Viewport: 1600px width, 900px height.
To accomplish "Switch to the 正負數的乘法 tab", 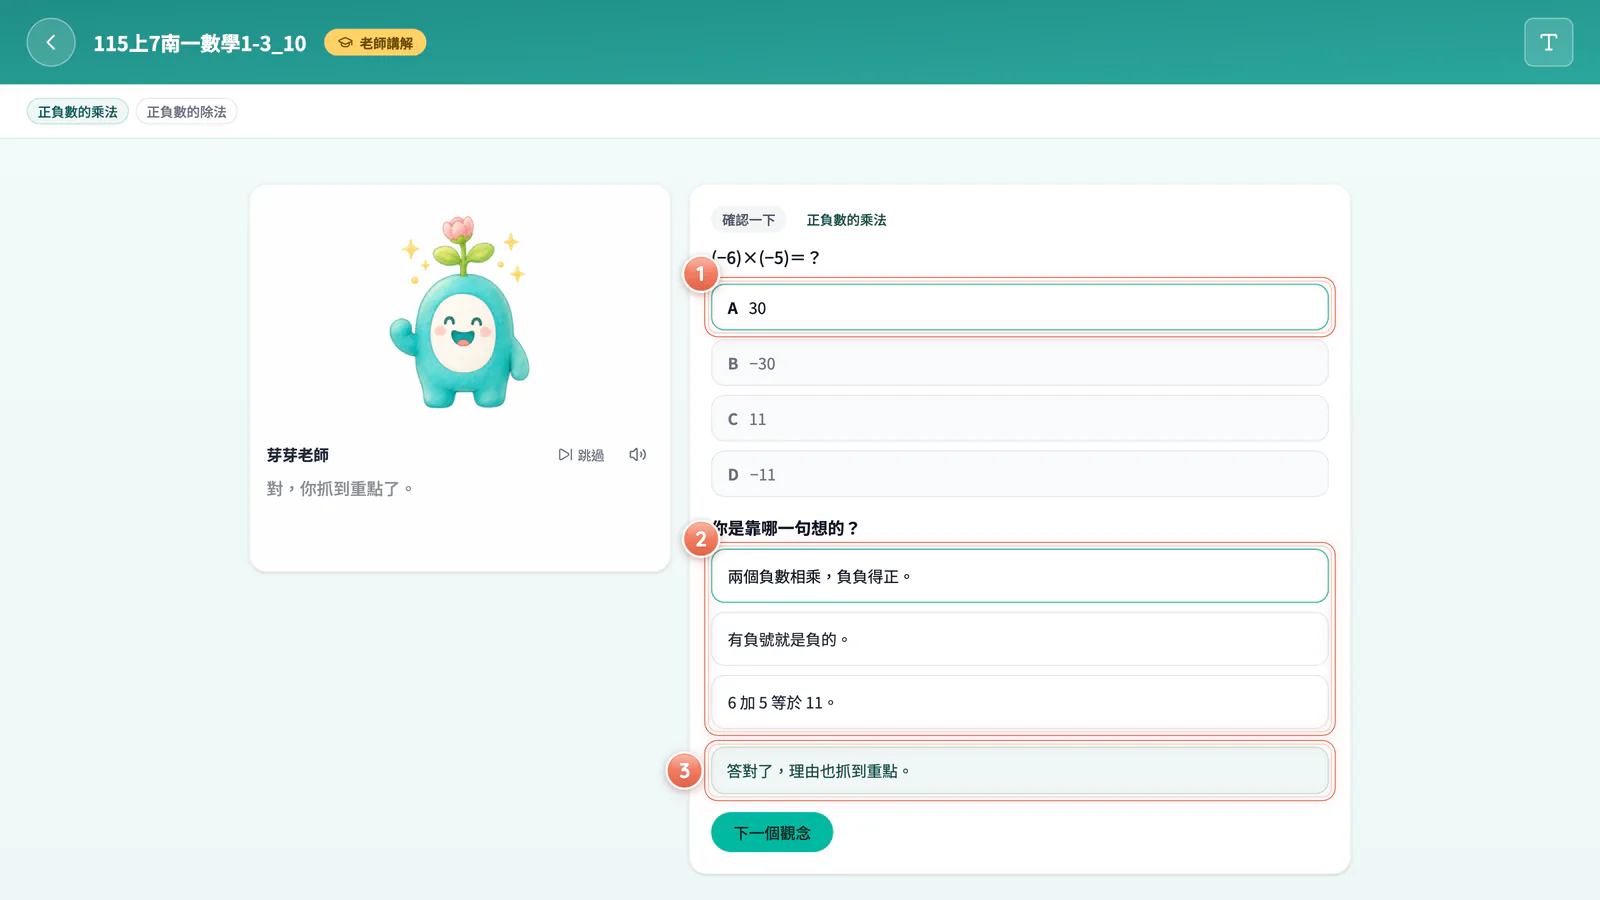I will pos(78,112).
